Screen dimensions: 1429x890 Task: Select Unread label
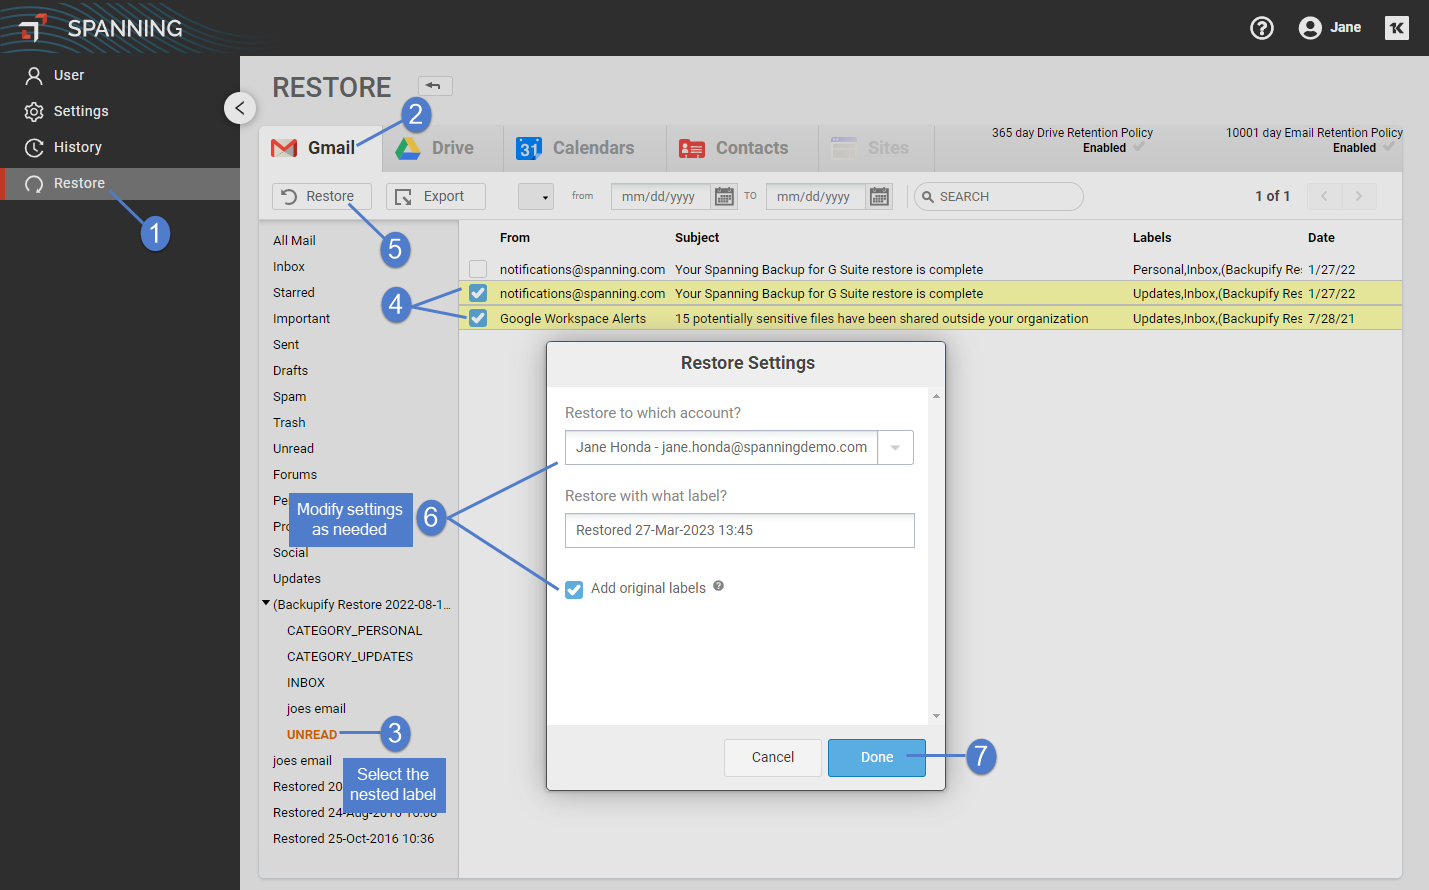coord(293,448)
